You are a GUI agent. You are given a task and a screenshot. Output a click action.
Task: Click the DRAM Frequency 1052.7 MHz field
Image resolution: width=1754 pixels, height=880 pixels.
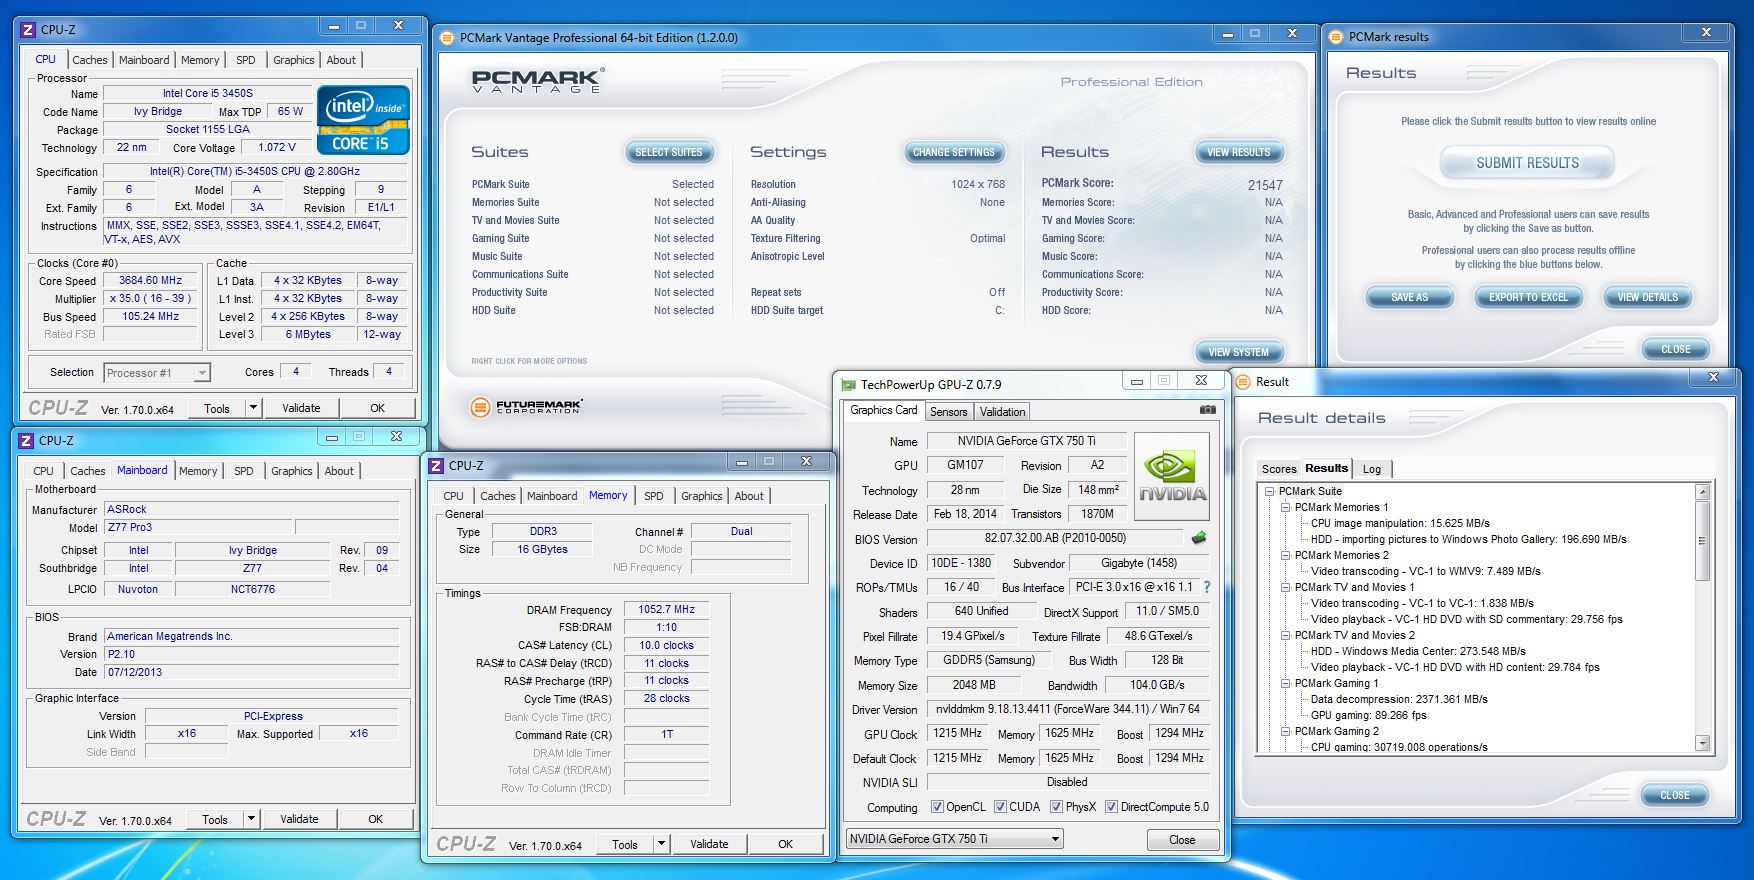667,609
